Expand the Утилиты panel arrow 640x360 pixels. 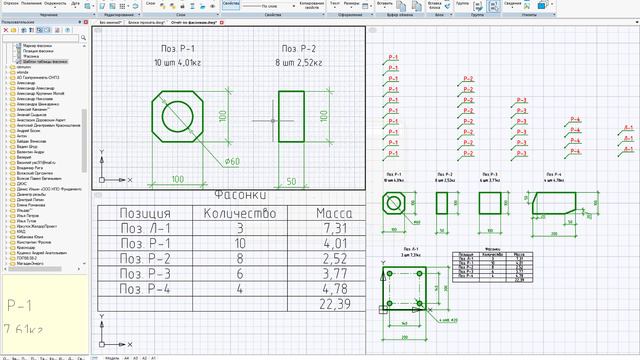(554, 15)
